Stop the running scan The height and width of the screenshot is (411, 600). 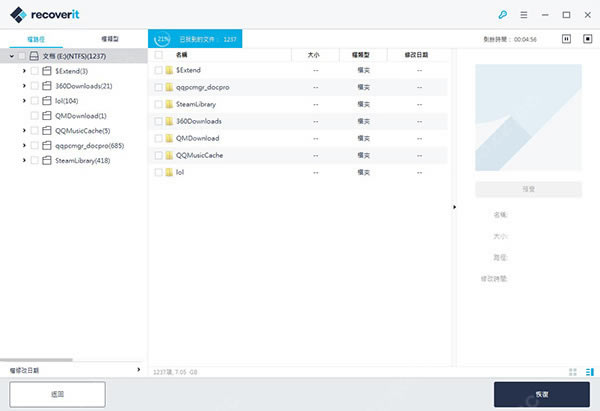click(587, 39)
